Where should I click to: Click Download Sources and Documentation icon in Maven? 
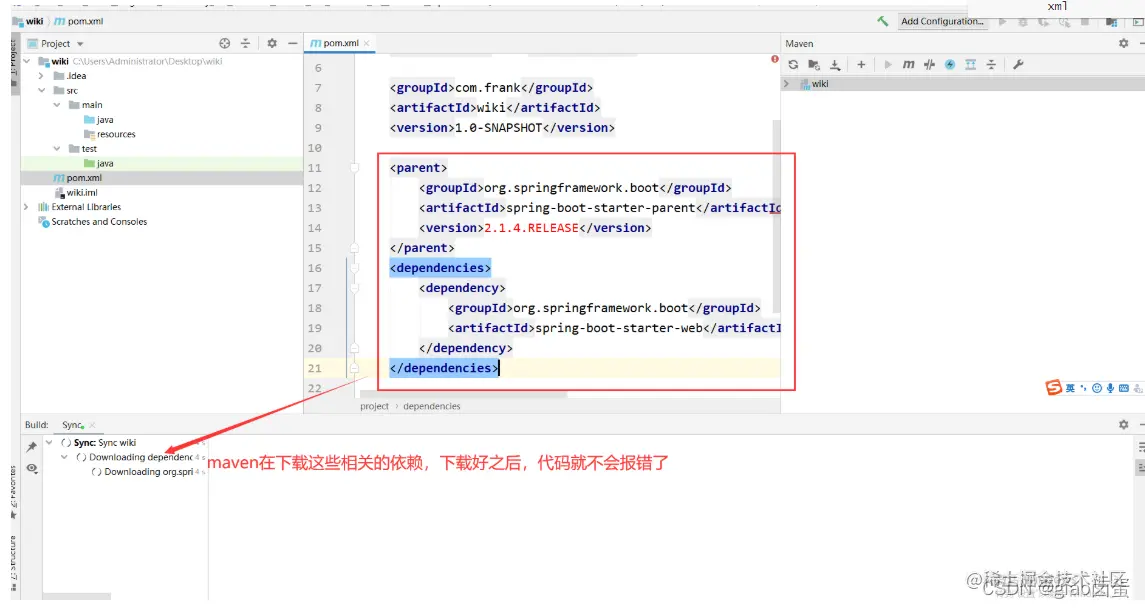coord(835,64)
